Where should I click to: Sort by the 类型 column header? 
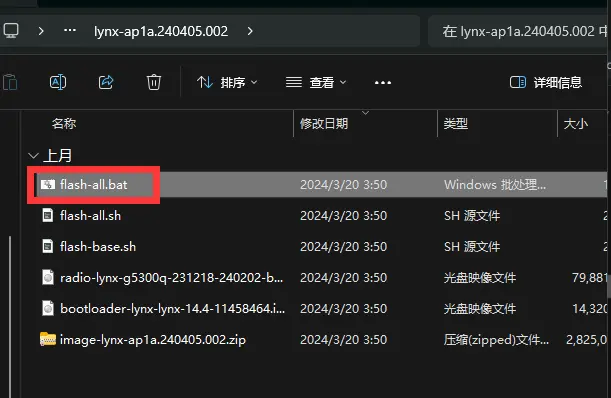pos(456,124)
